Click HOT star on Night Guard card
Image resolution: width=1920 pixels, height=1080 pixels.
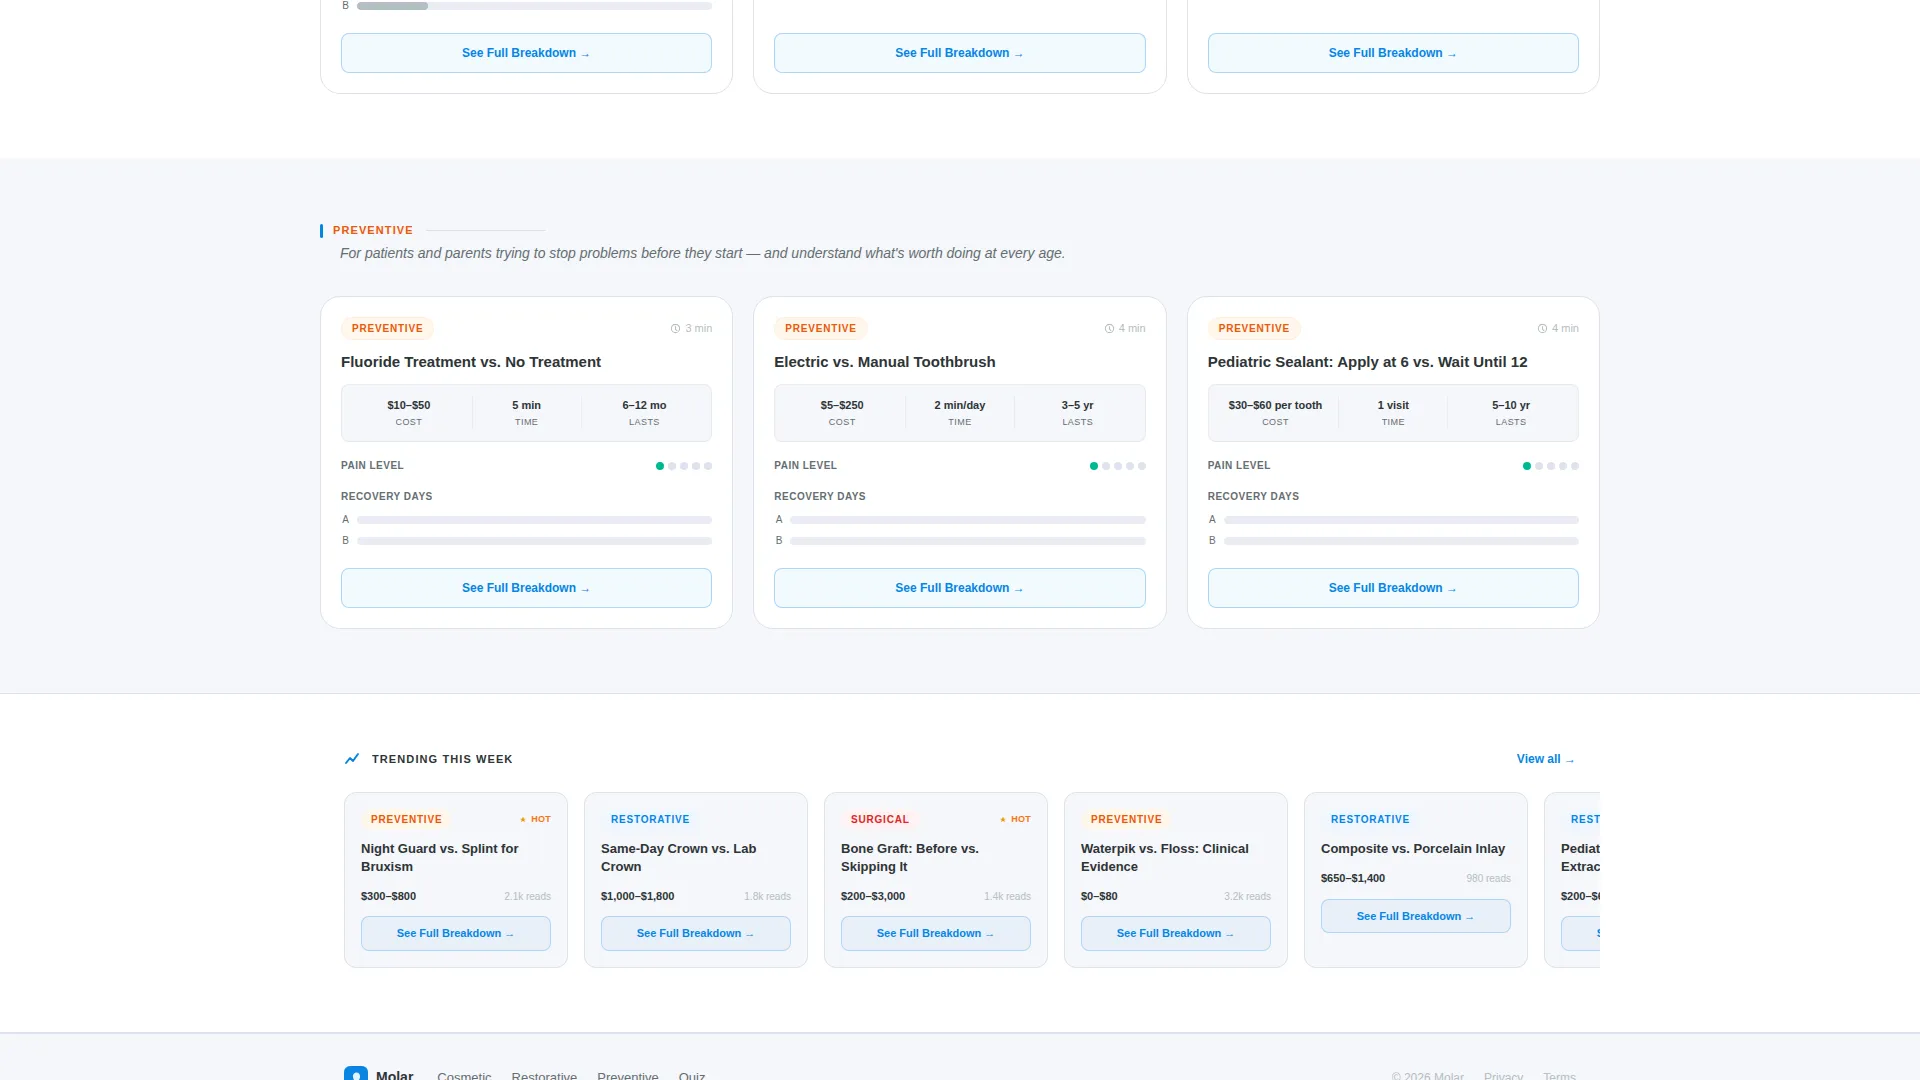tap(523, 819)
